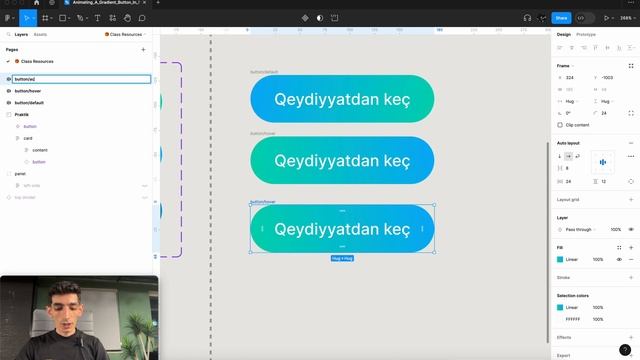Select the Pen tool
This screenshot has width=640, height=360.
click(80, 18)
